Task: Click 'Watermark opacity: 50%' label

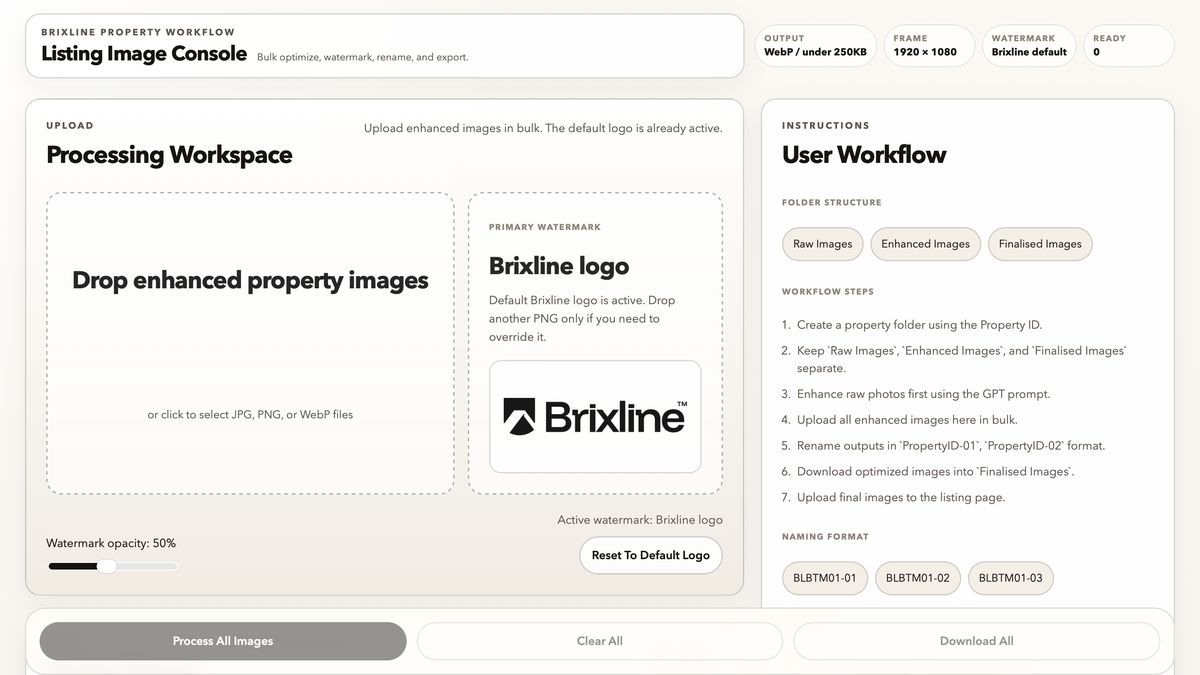Action: coord(111,543)
